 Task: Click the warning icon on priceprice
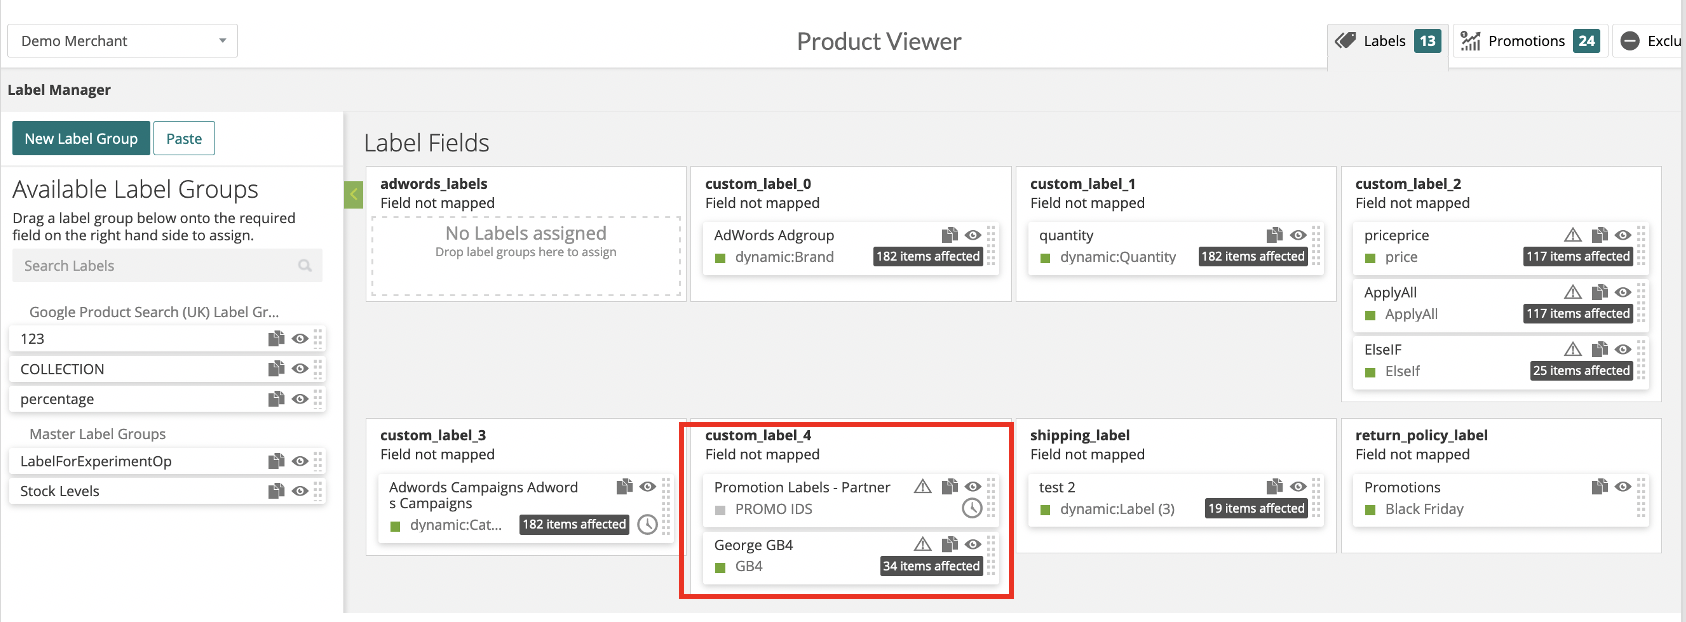pos(1573,235)
